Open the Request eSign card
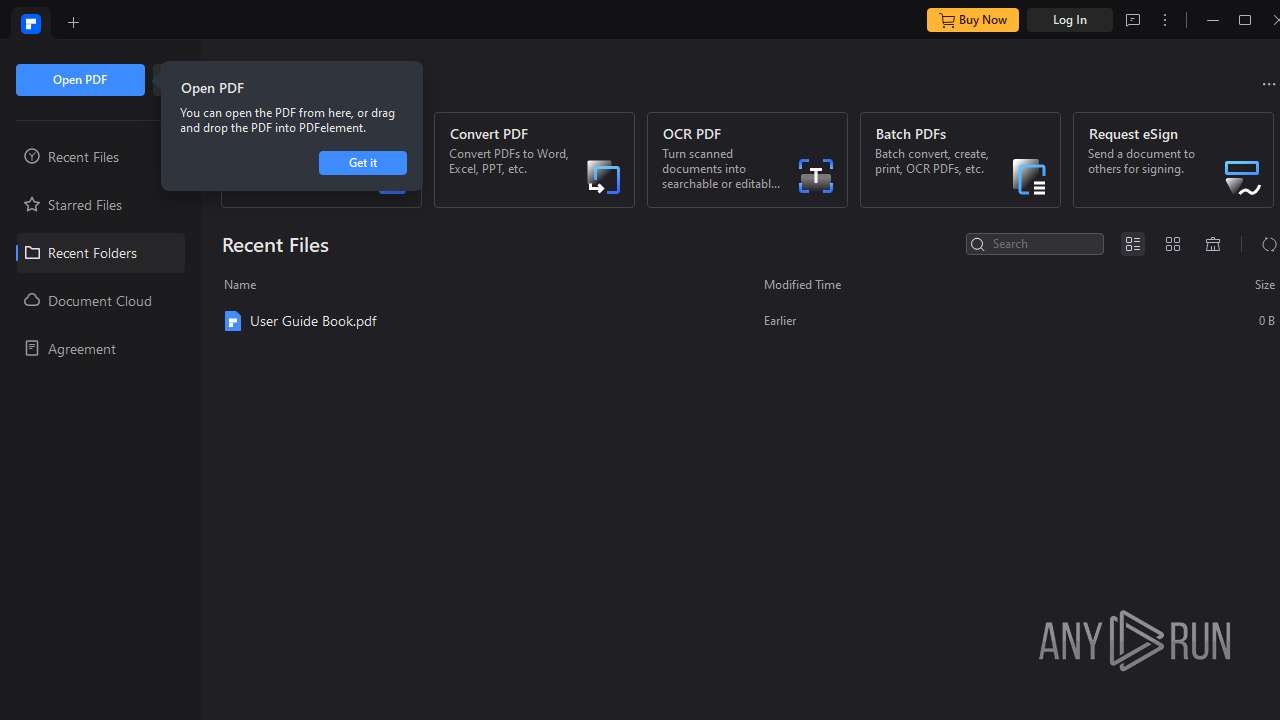Viewport: 1280px width, 720px height. click(1173, 160)
